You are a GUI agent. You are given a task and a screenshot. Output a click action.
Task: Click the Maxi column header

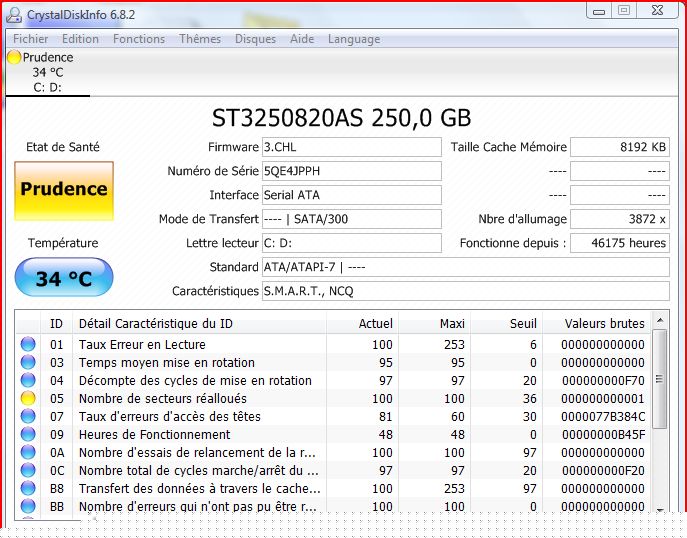pyautogui.click(x=434, y=324)
